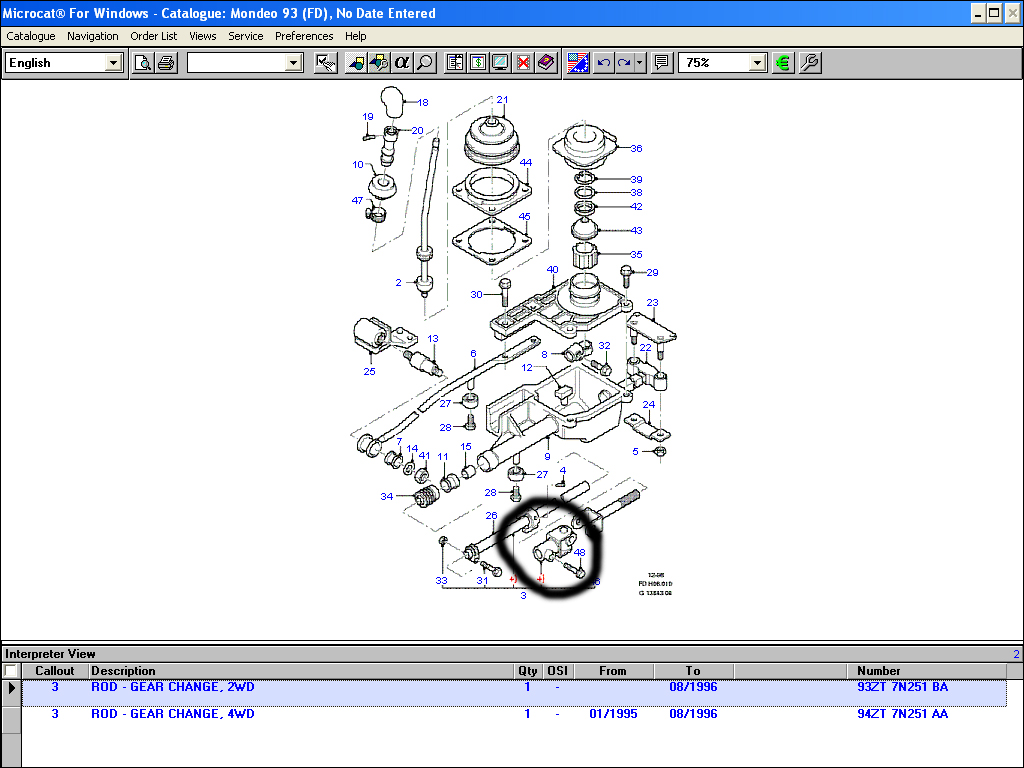Click the printer icon
Image resolution: width=1024 pixels, height=768 pixels.
(166, 63)
